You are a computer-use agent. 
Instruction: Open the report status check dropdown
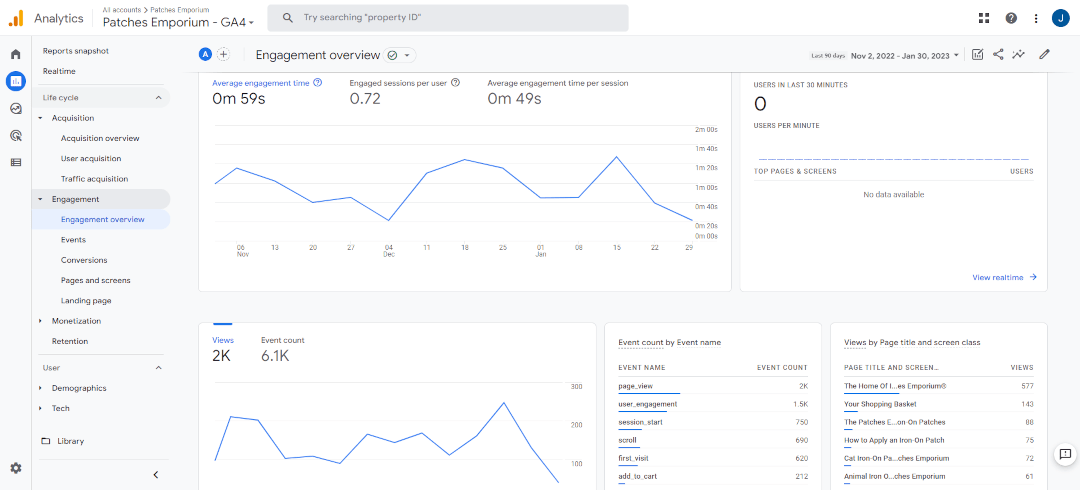[400, 55]
